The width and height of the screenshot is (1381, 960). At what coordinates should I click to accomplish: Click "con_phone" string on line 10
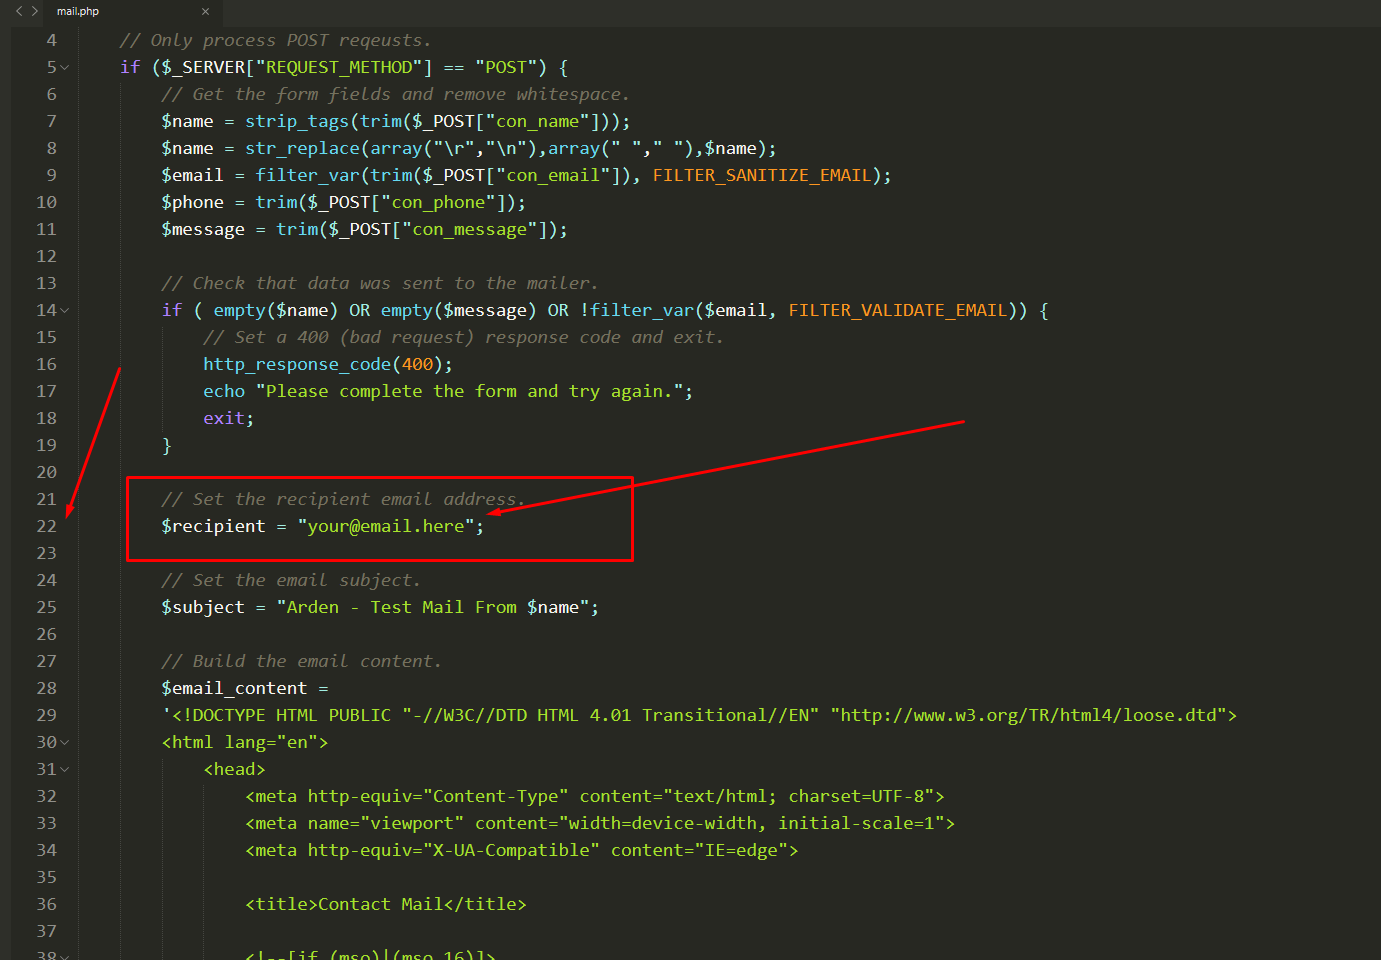438,202
